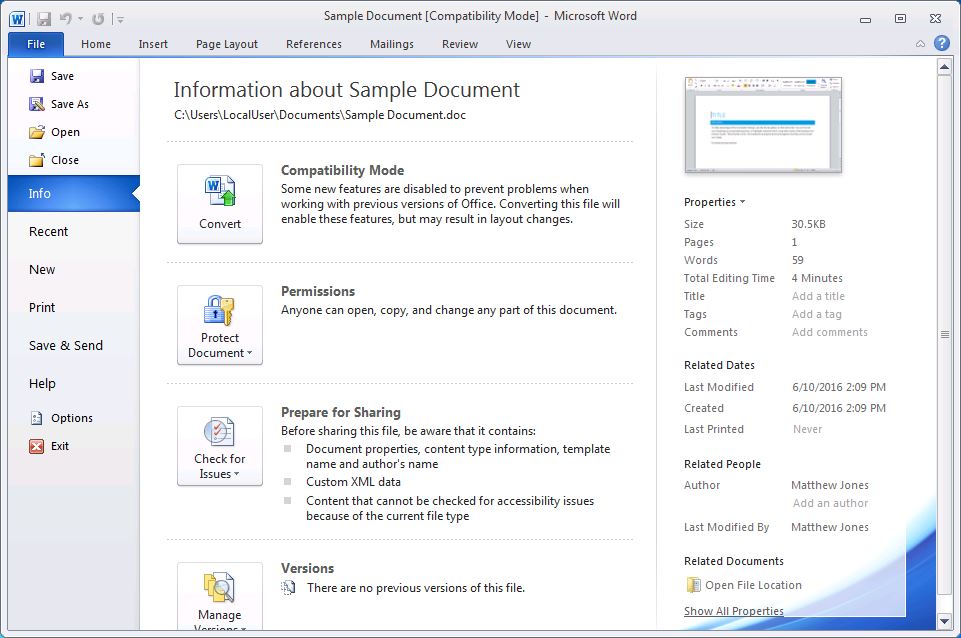961x638 pixels.
Task: Click the Save icon in Quick Access Toolbar
Action: point(44,19)
